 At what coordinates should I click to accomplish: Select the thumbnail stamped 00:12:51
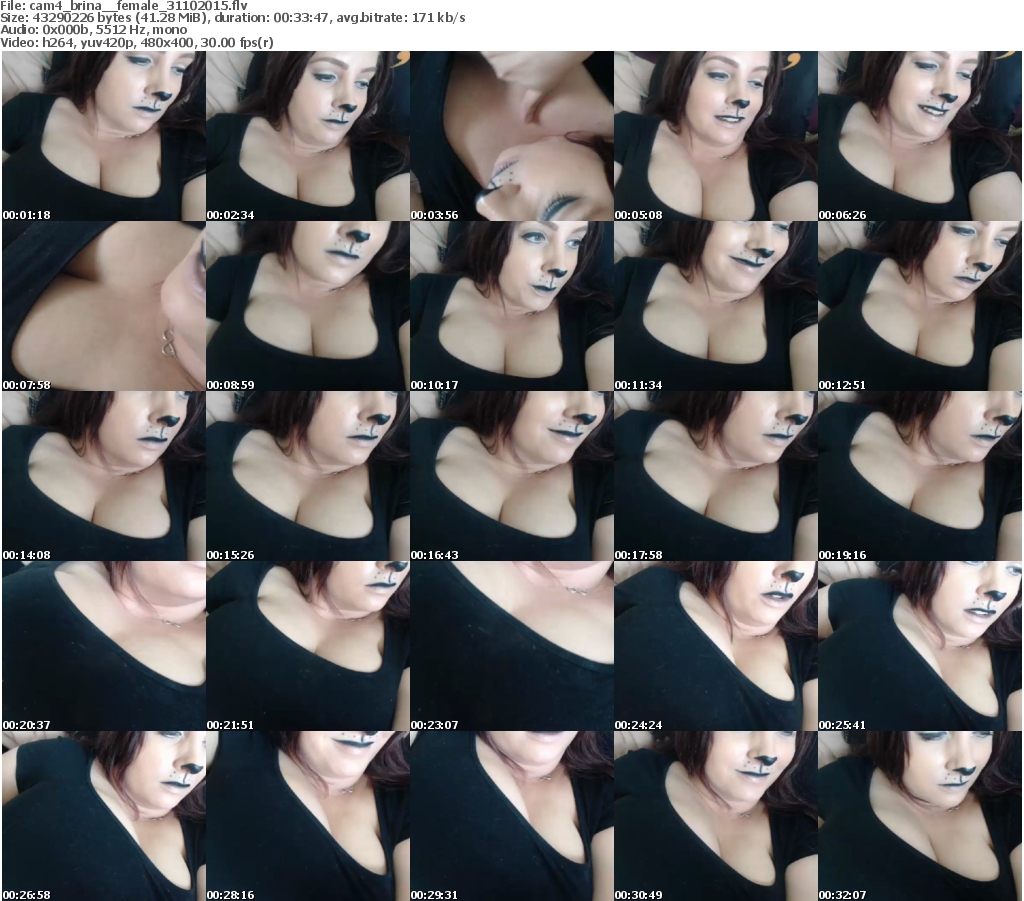(920, 306)
